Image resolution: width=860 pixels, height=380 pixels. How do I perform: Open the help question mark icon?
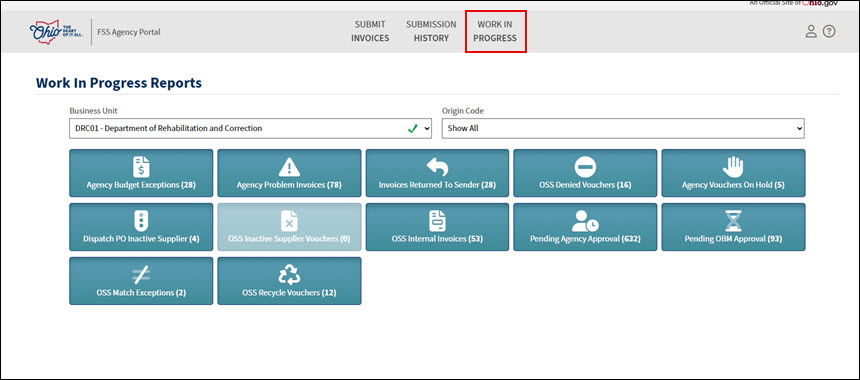click(x=829, y=31)
